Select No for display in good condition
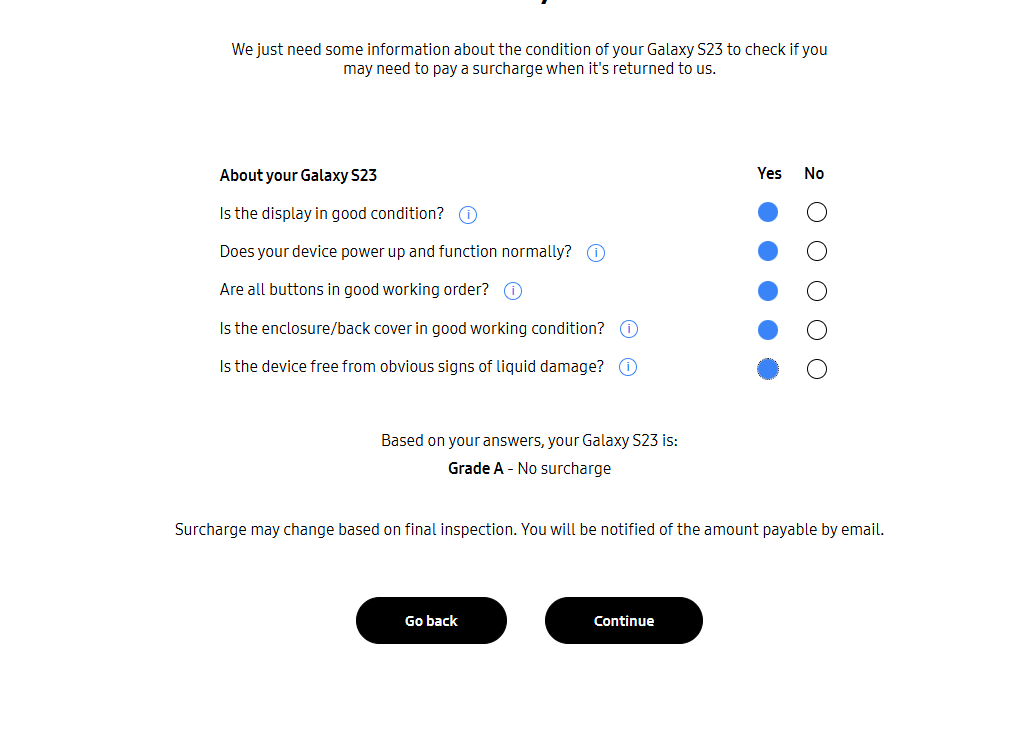 tap(817, 212)
